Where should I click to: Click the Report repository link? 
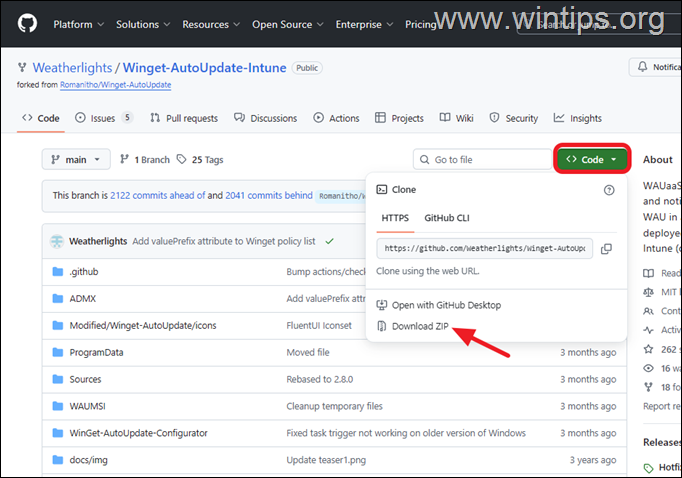click(662, 406)
